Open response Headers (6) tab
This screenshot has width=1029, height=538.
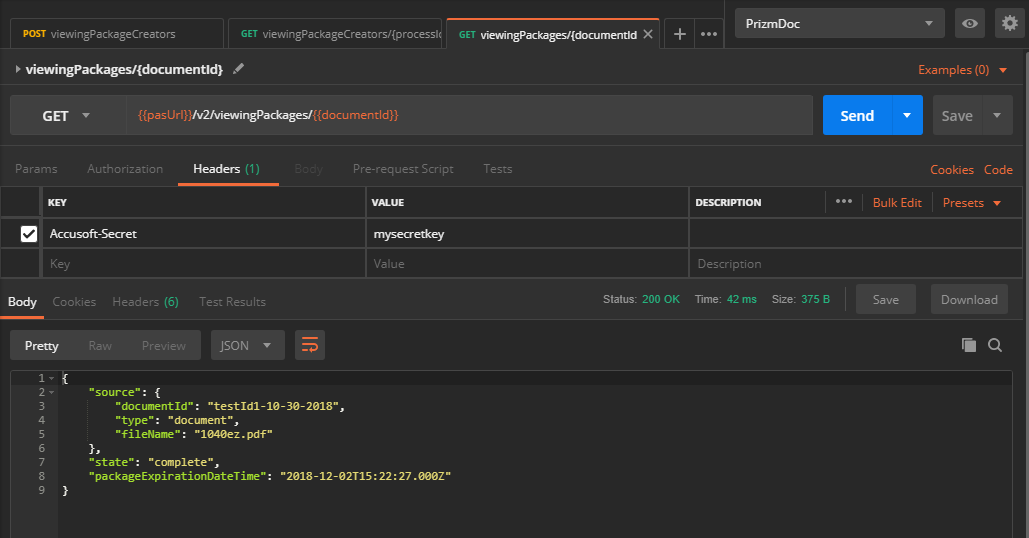[x=145, y=302]
